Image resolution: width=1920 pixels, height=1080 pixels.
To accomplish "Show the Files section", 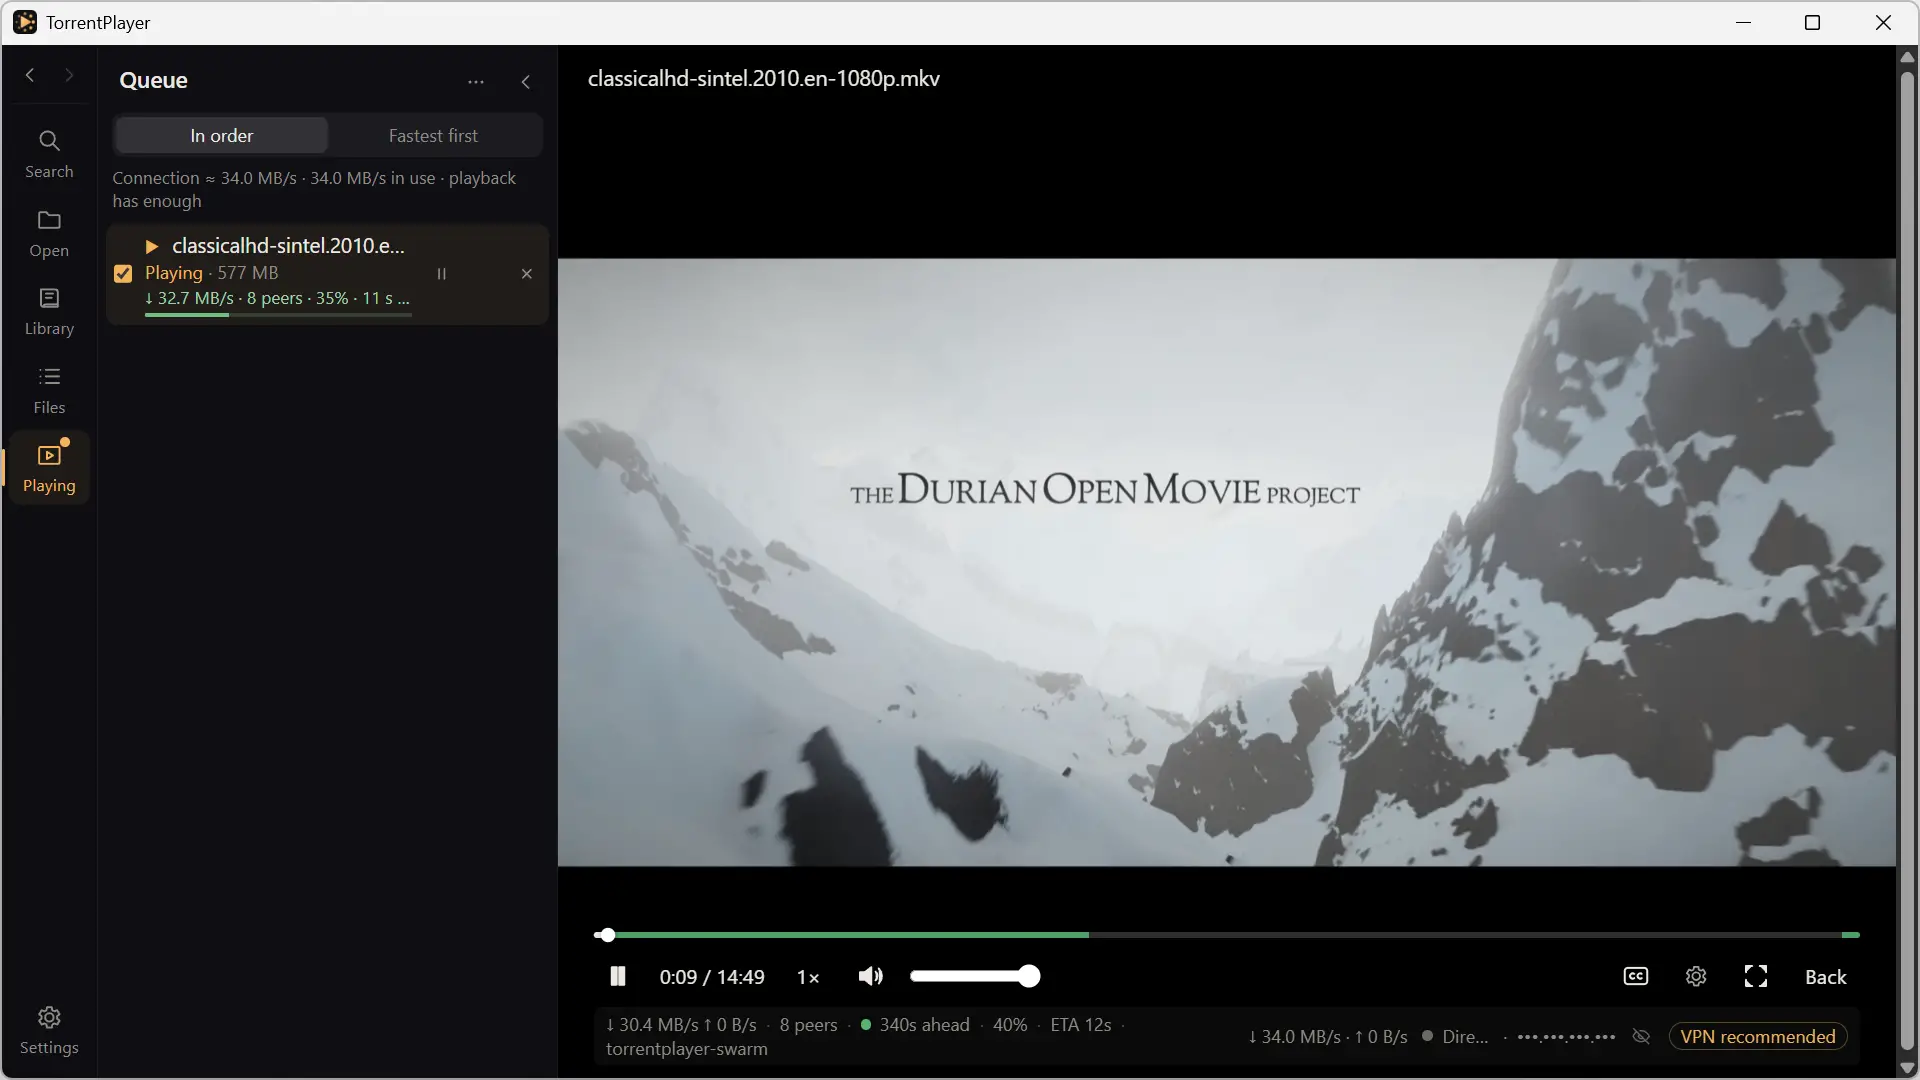I will (49, 391).
